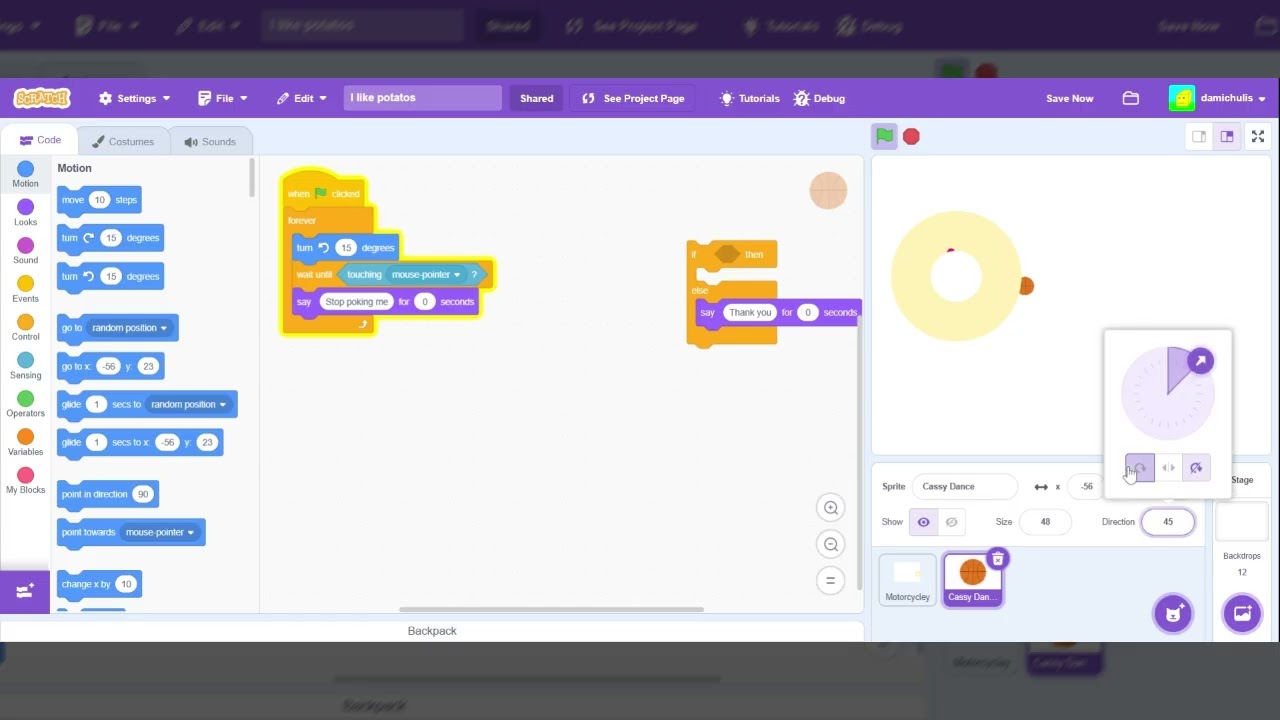Open 'point towards mouse-pointer' dropdown
This screenshot has width=1280, height=720.
click(159, 532)
